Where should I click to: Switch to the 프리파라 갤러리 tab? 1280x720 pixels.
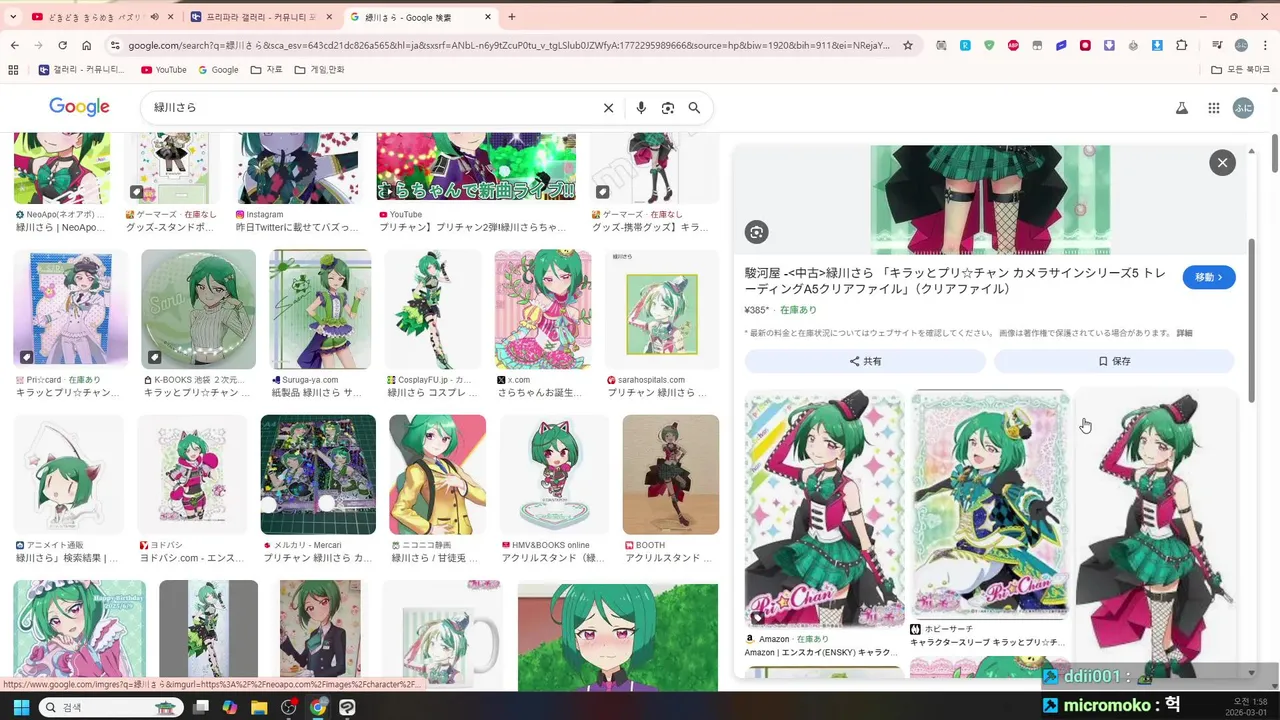tap(261, 17)
